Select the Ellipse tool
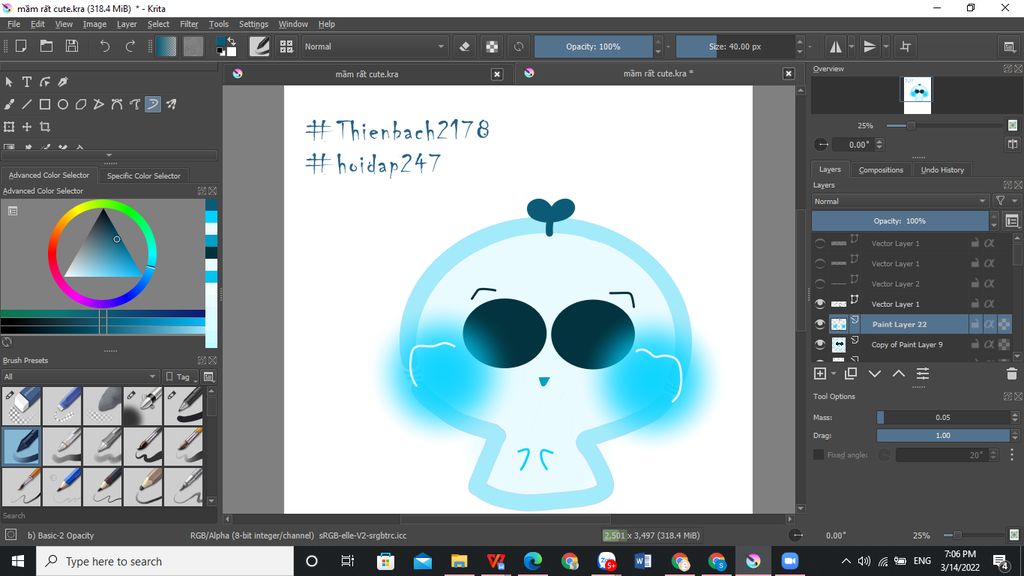 [x=63, y=104]
